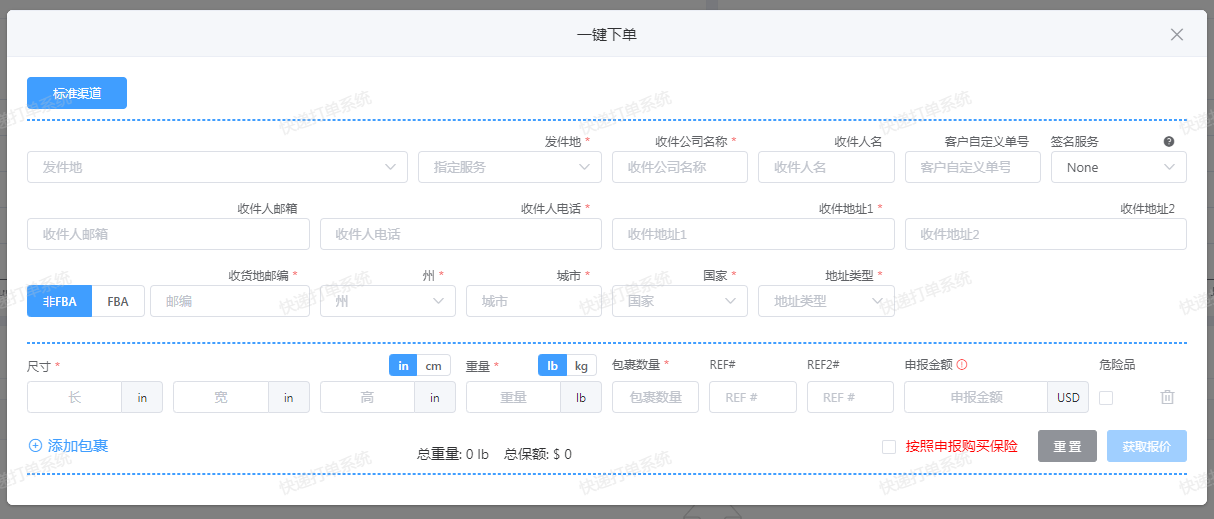Select the FBA address option
The image size is (1214, 519).
118,301
